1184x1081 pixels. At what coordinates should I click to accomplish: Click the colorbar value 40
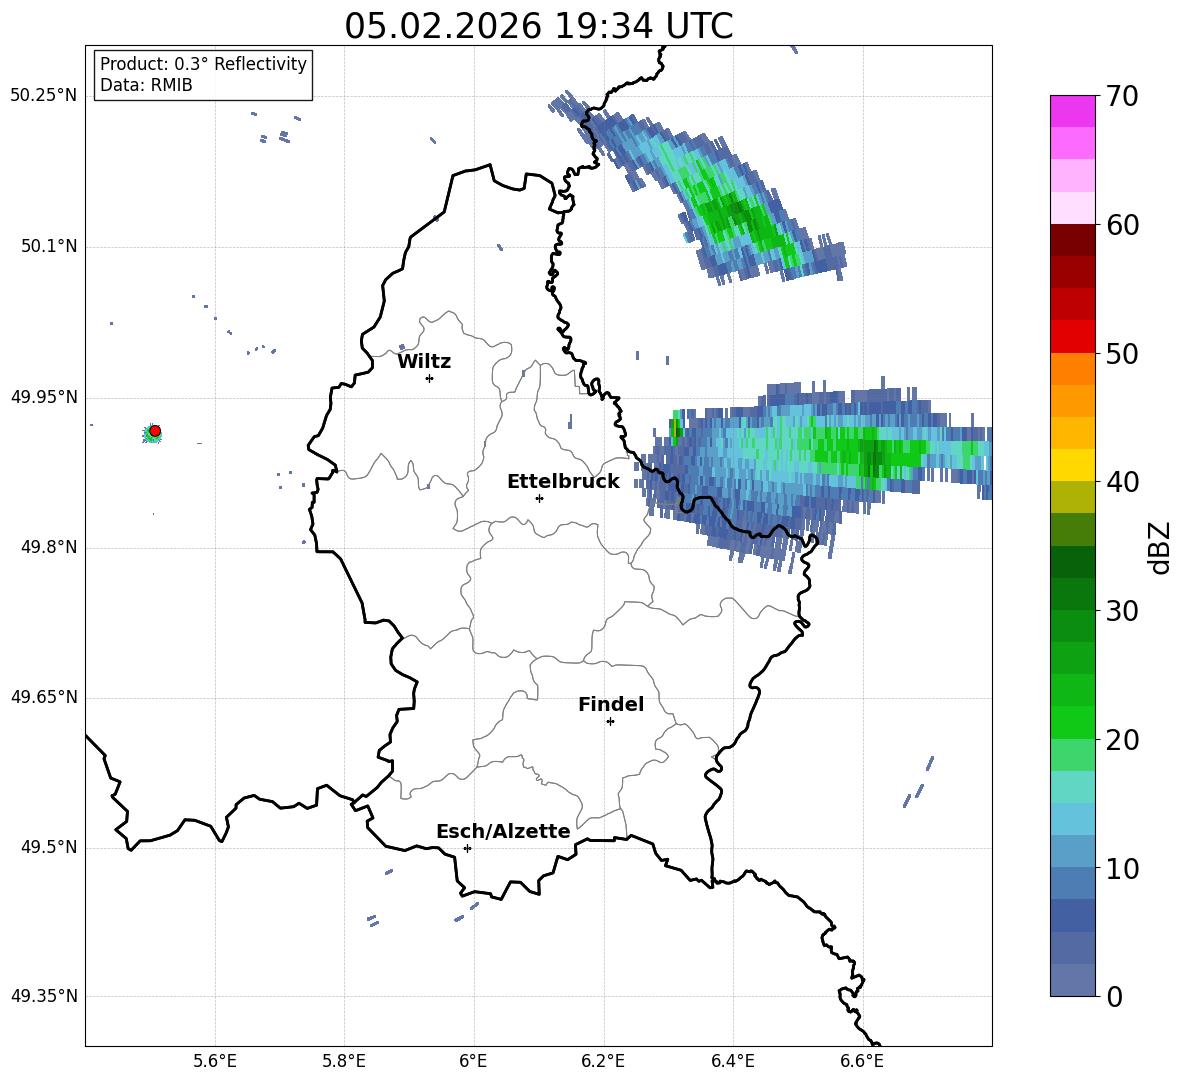(1122, 482)
